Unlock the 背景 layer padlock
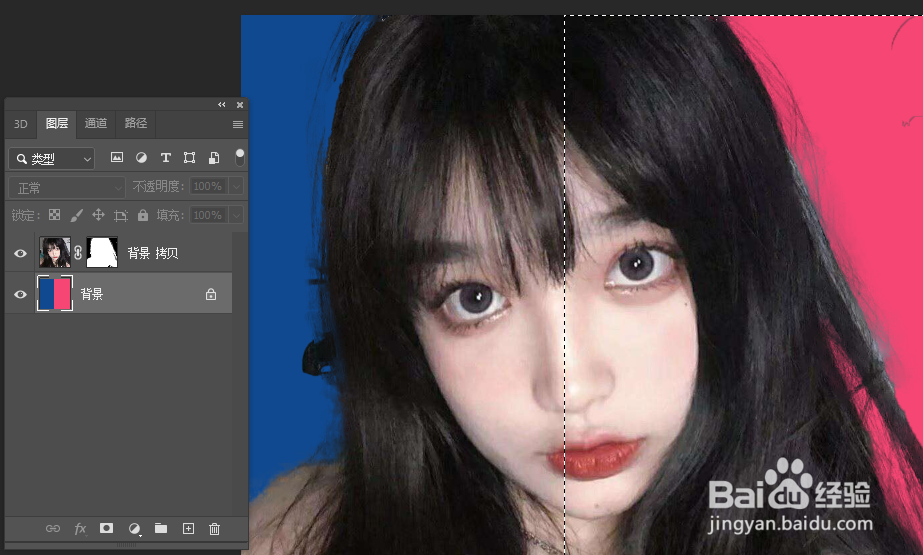This screenshot has width=923, height=555. tap(211, 294)
